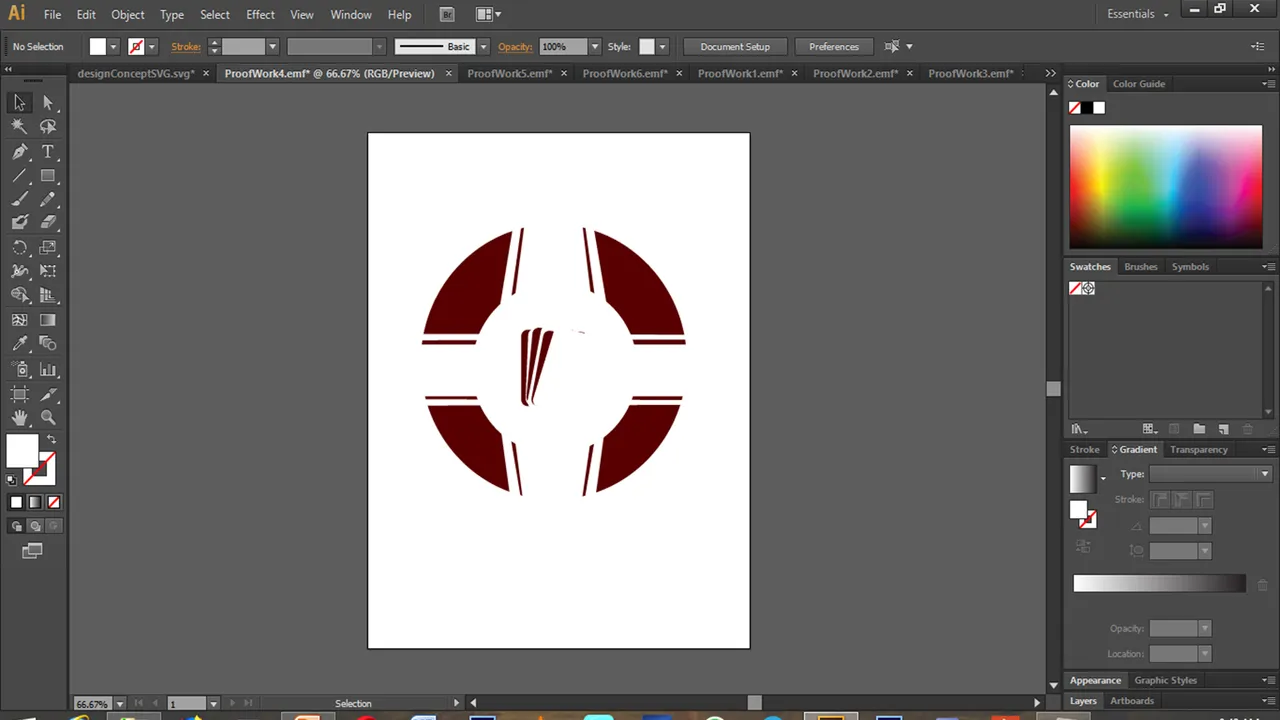Select the Gradient tool in toolbox
Image resolution: width=1280 pixels, height=720 pixels.
[47, 320]
